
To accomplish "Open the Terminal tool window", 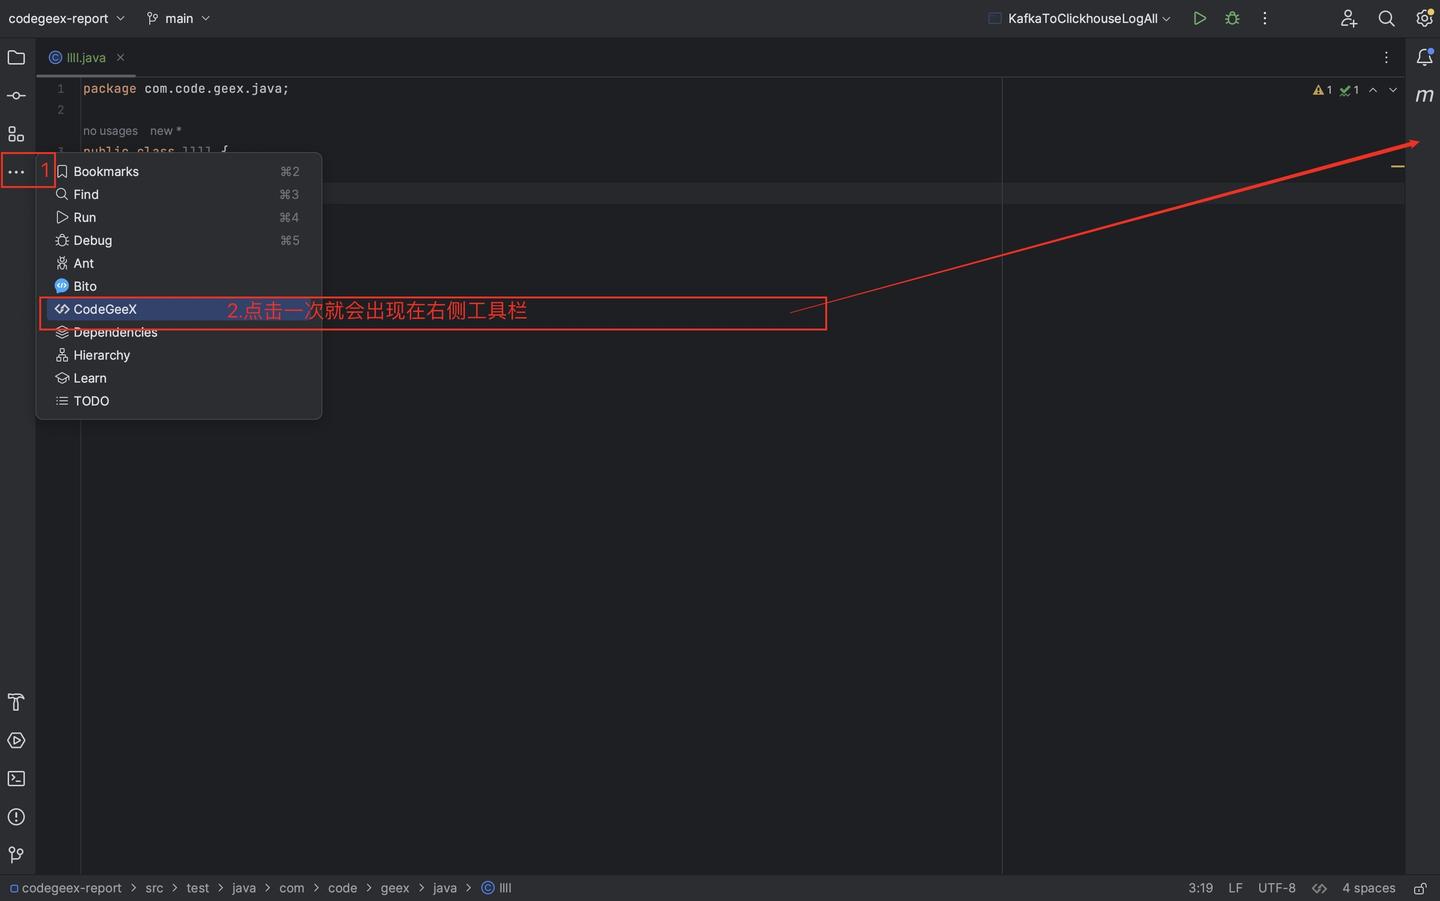I will 16,778.
